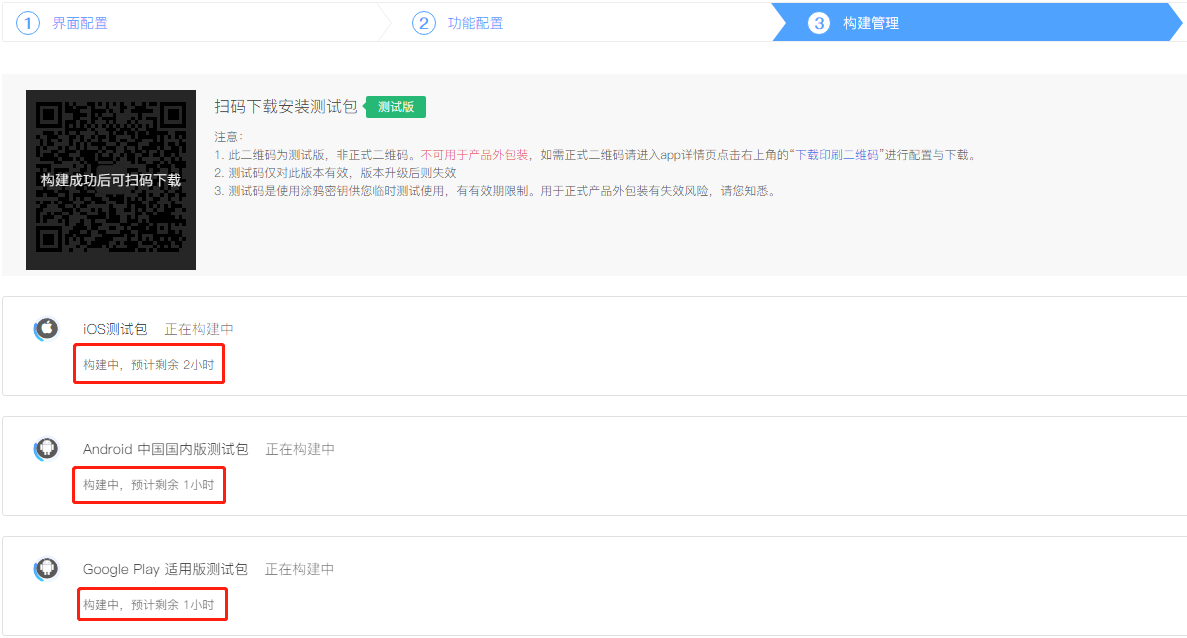Image resolution: width=1187 pixels, height=638 pixels.
Task: Click the 注意: label
Action: pos(229,137)
